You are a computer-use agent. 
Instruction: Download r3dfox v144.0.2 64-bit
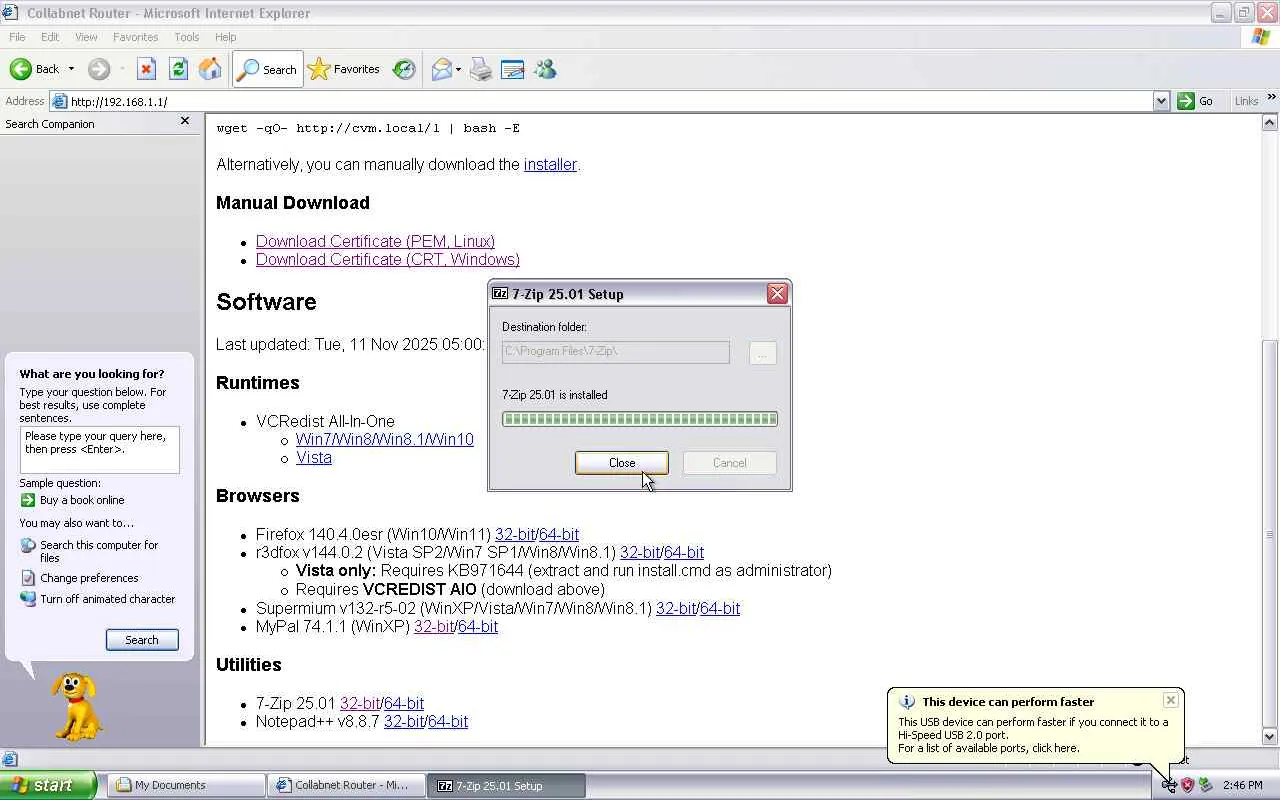684,552
